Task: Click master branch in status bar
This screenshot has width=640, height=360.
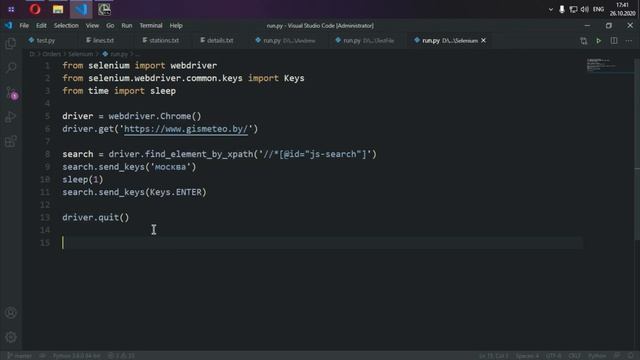Action: click(x=20, y=356)
